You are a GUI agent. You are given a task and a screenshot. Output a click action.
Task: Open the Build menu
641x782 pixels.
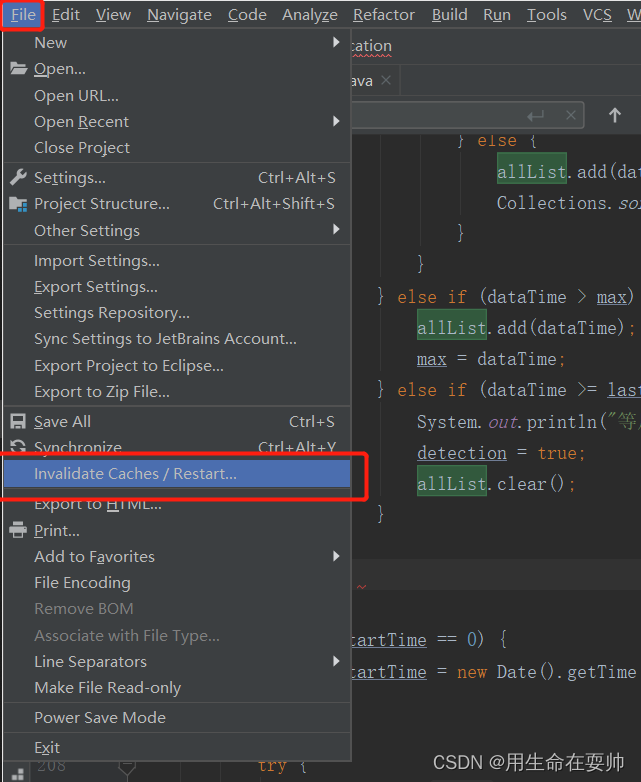[x=449, y=15]
